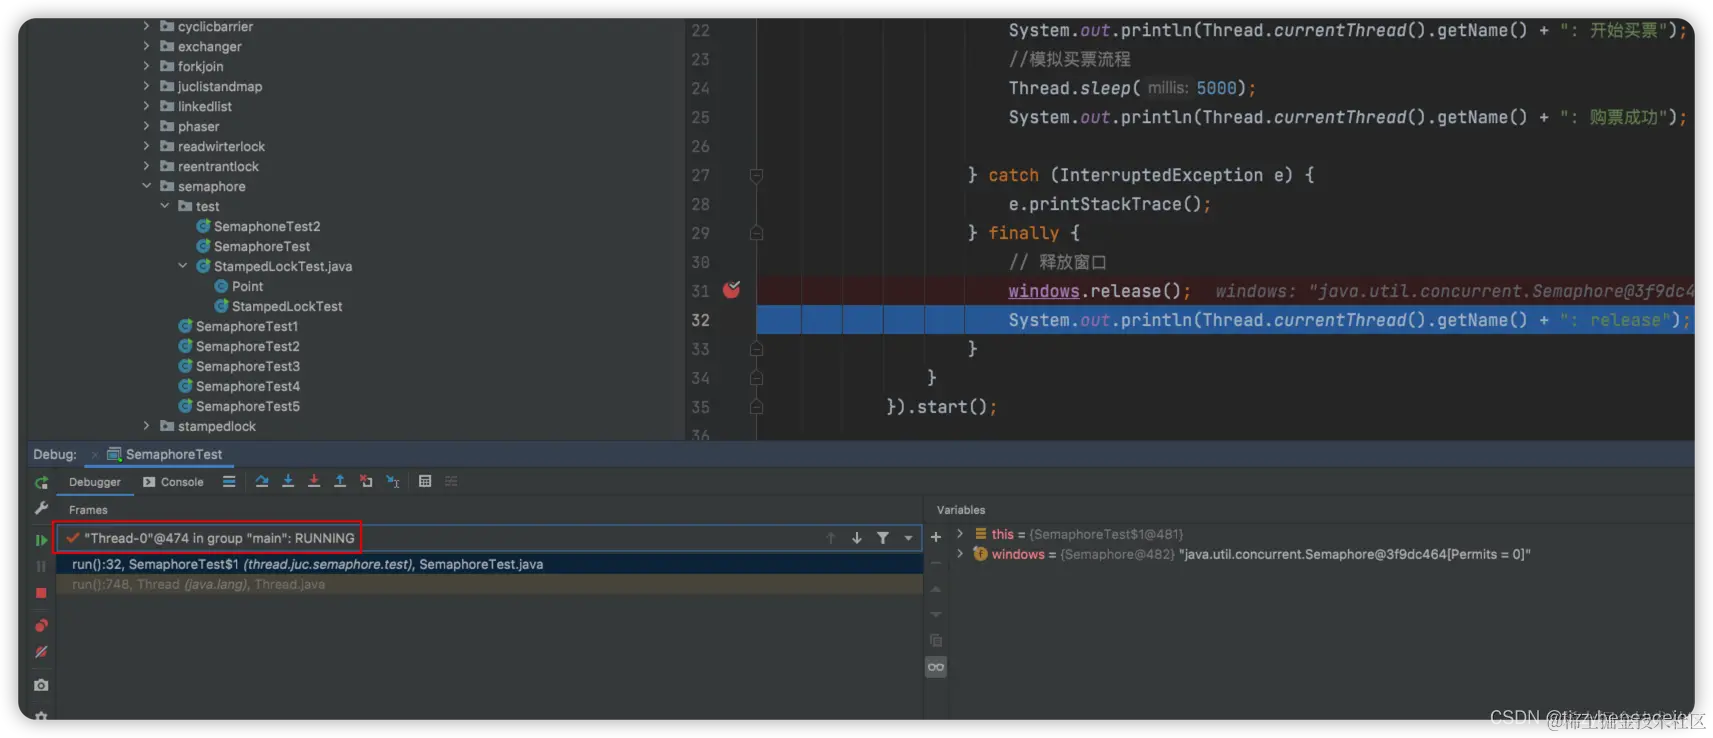
Task: Switch to the Debugger tab
Action: (94, 482)
